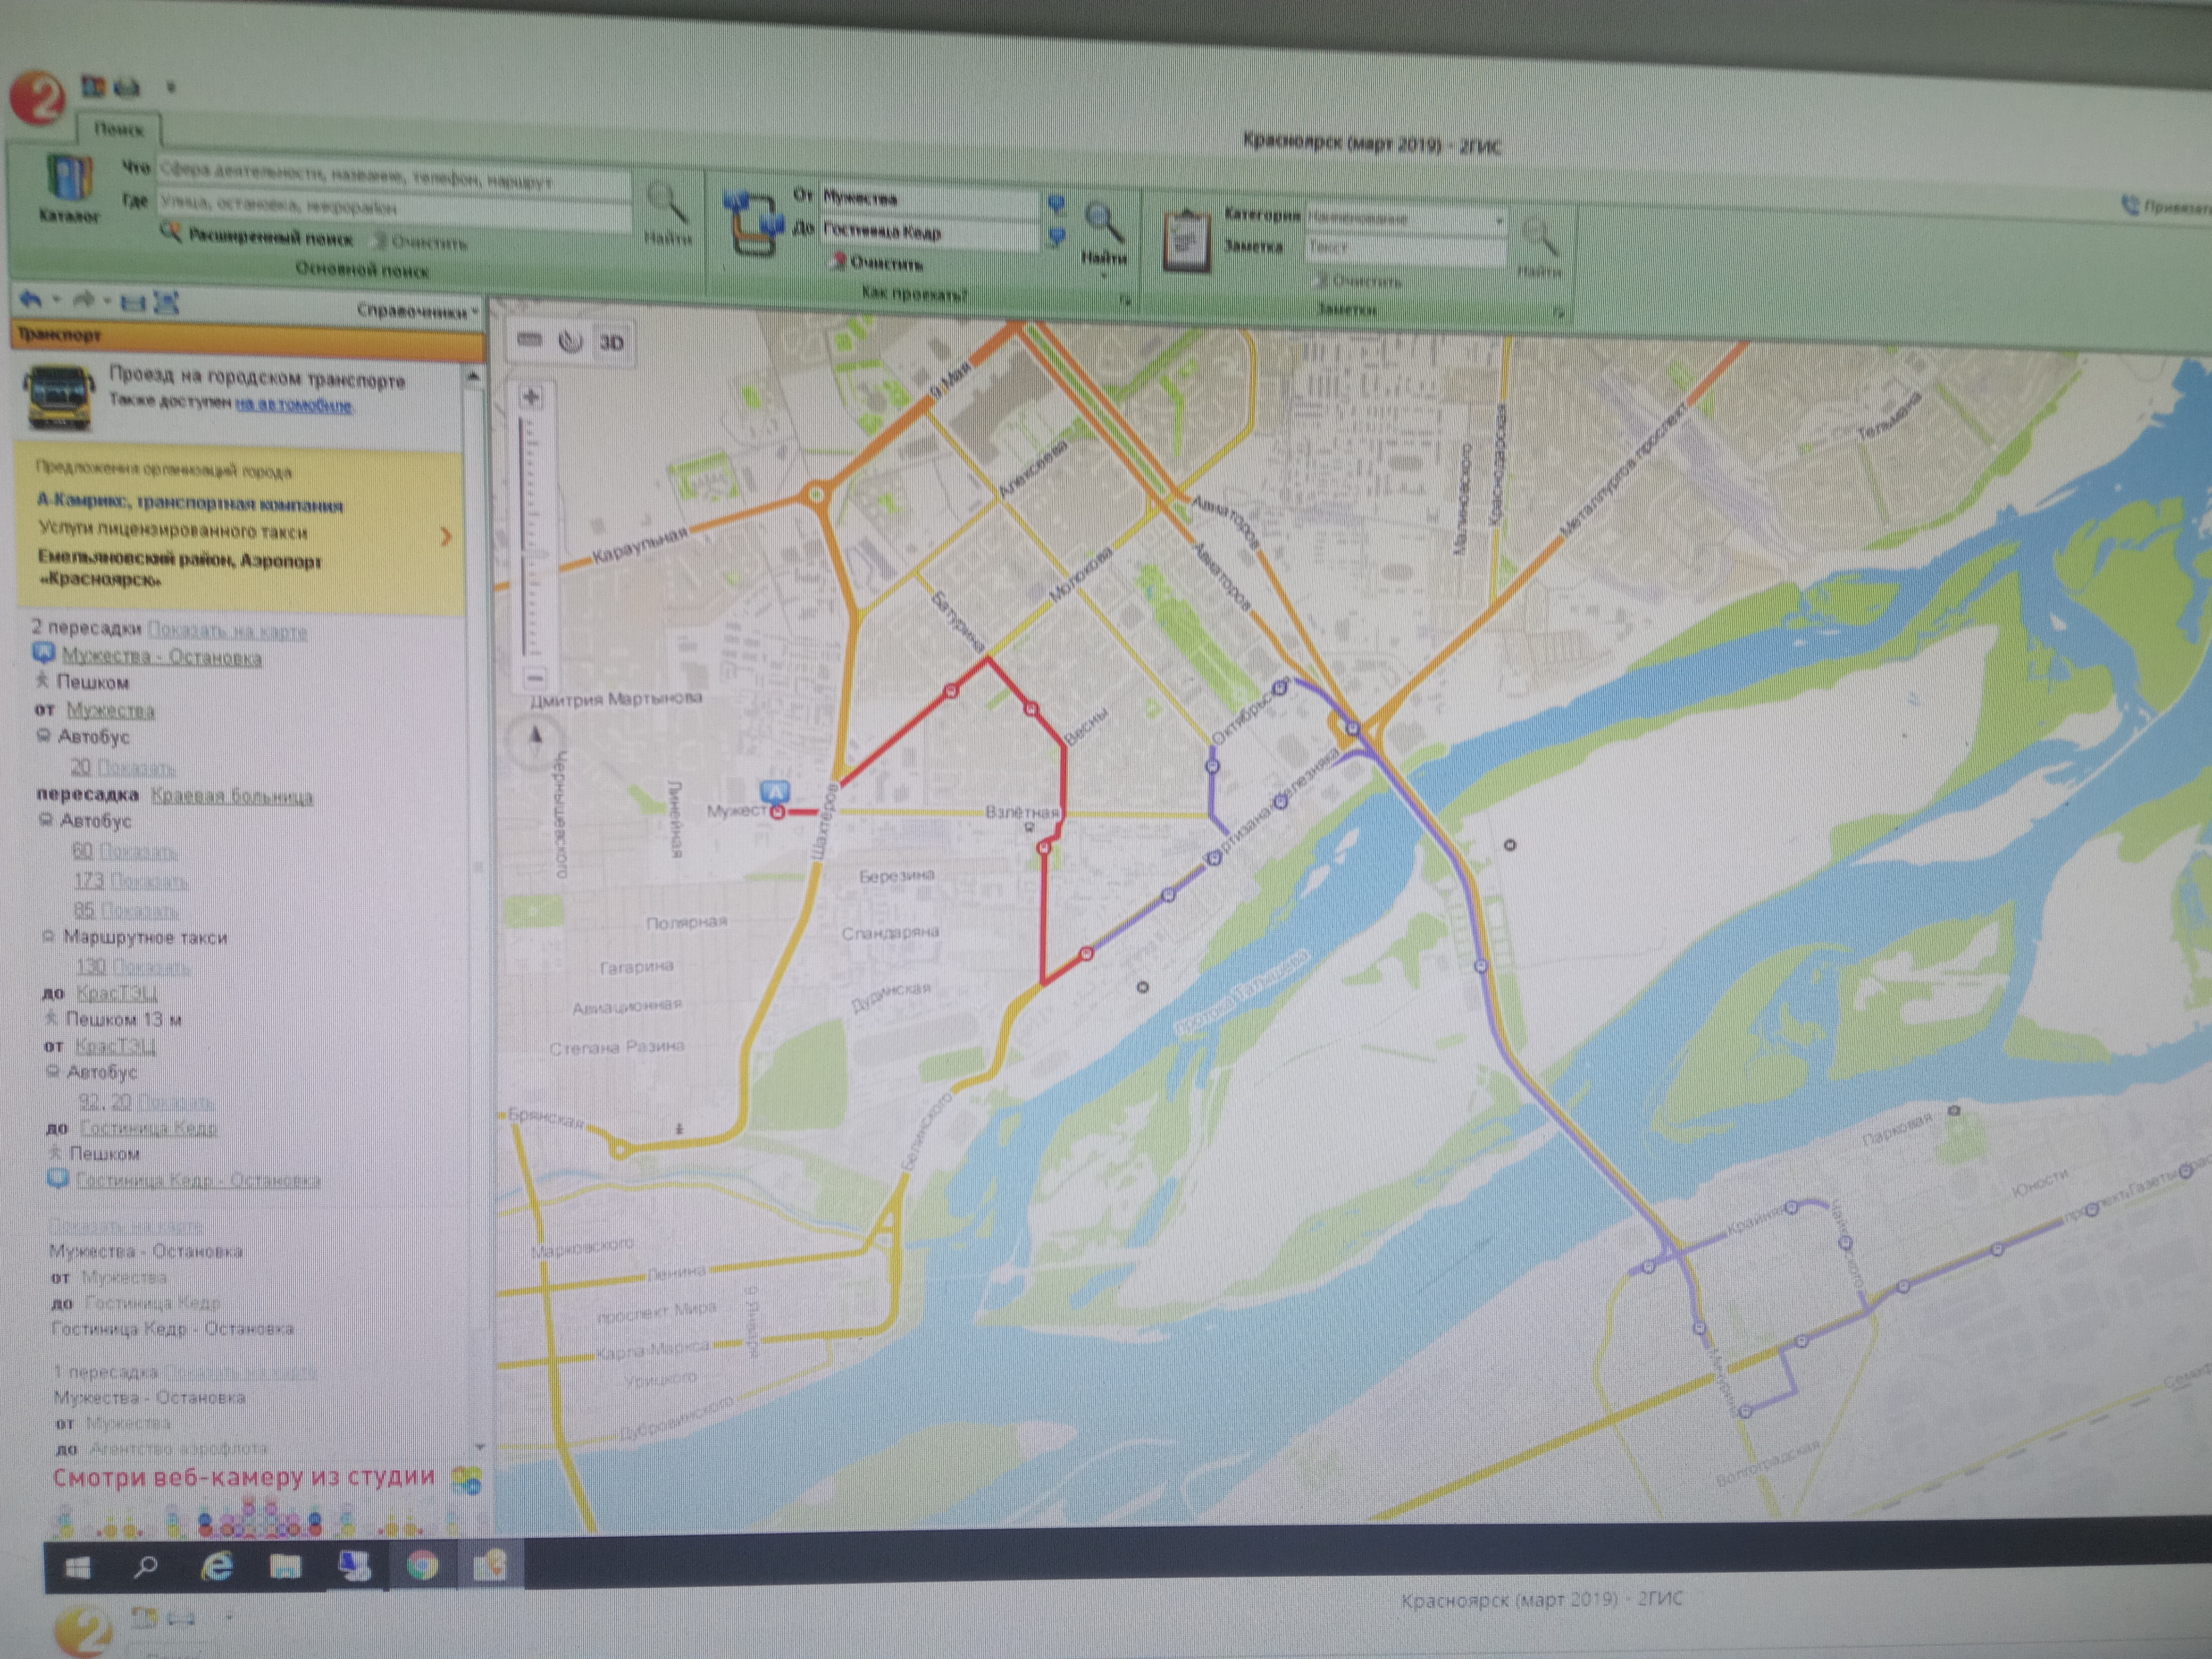This screenshot has height=1659, width=2212.
Task: Expand ad block with the orange chevron
Action: [446, 536]
